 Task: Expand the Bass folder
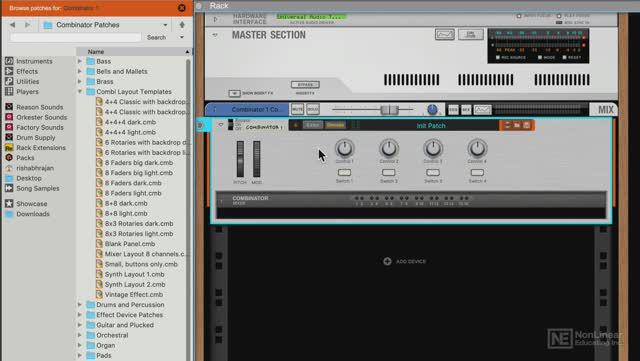[x=80, y=61]
